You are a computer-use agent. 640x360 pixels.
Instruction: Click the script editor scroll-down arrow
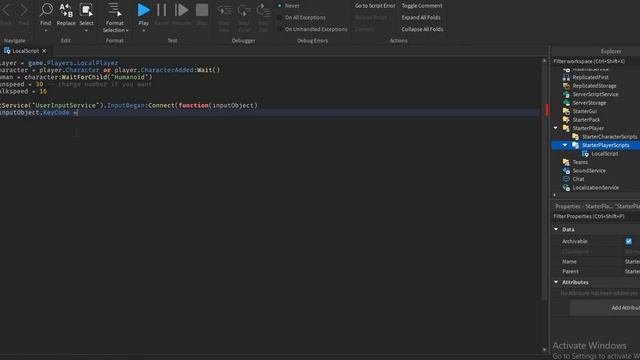coord(544,350)
